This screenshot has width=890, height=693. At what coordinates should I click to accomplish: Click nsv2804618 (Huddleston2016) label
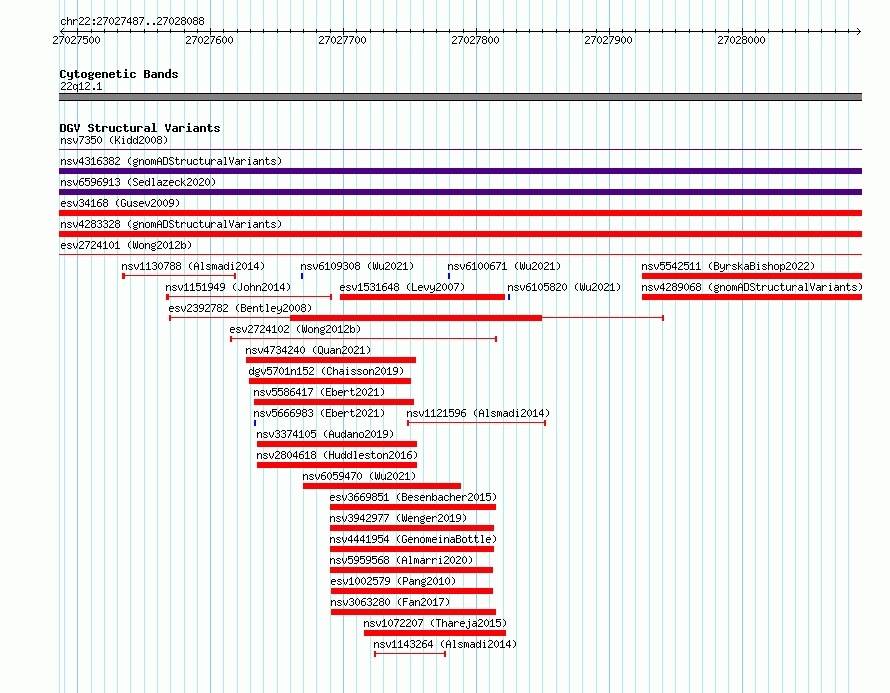pos(337,455)
